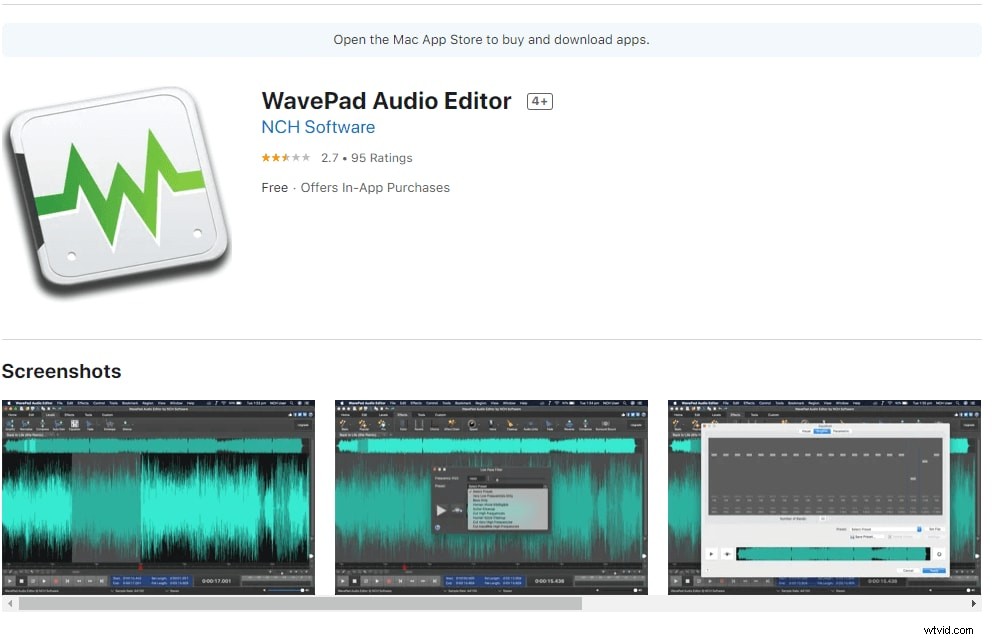Select the Equalizer tool on the Levels toolbar

(x=73, y=424)
